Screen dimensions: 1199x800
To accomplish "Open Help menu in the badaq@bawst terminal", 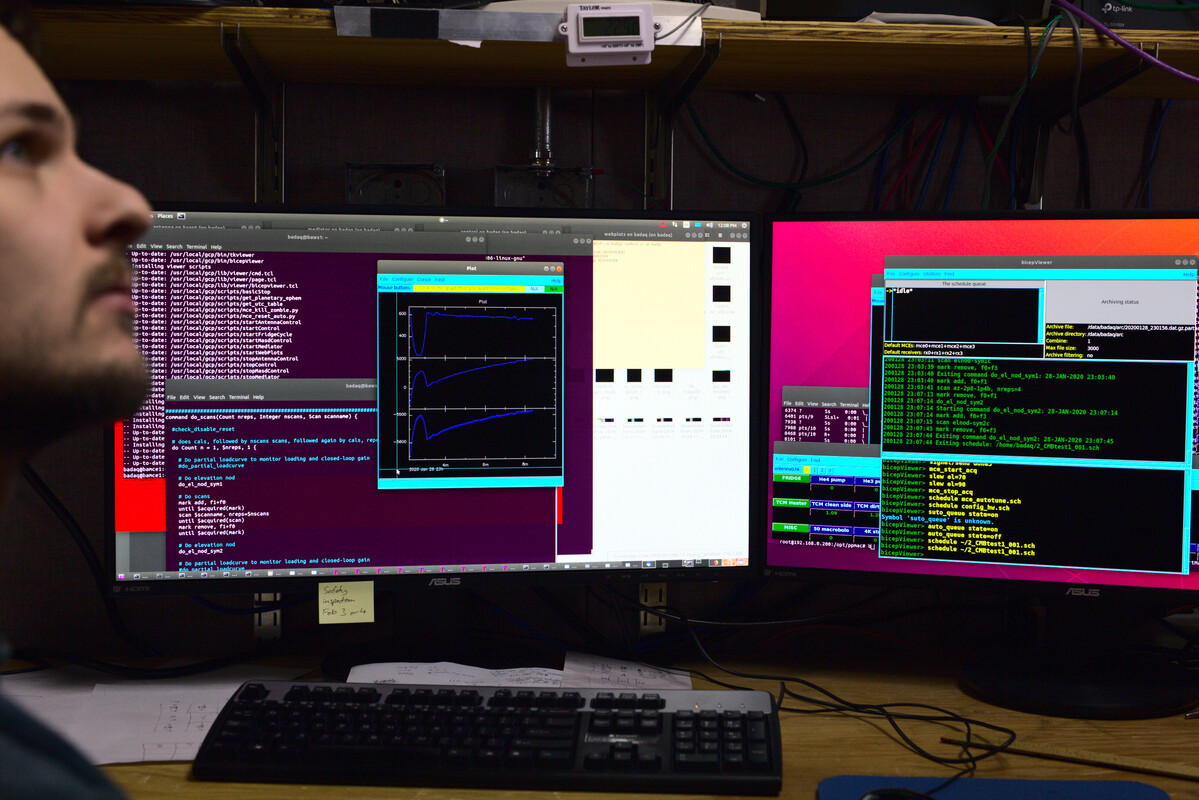I will click(216, 247).
